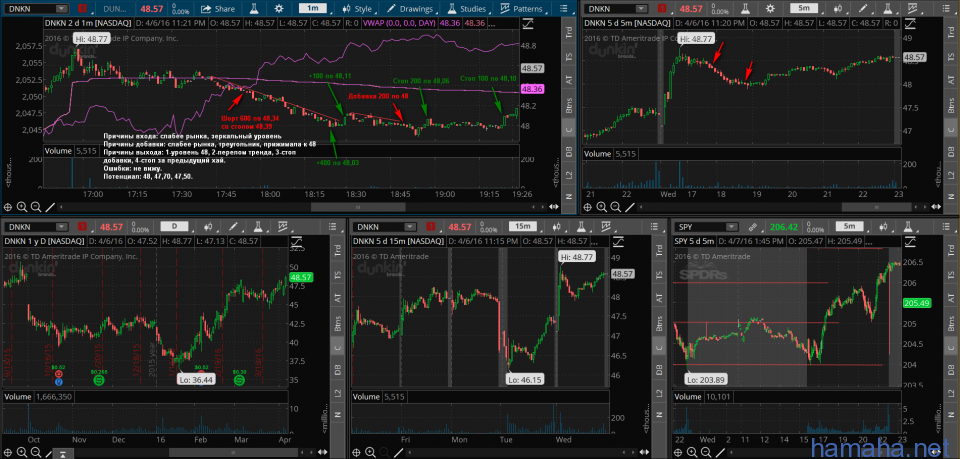Viewport: 960px width, 459px height.
Task: Select the line drawing tool on 15m chart
Action: 399,452
